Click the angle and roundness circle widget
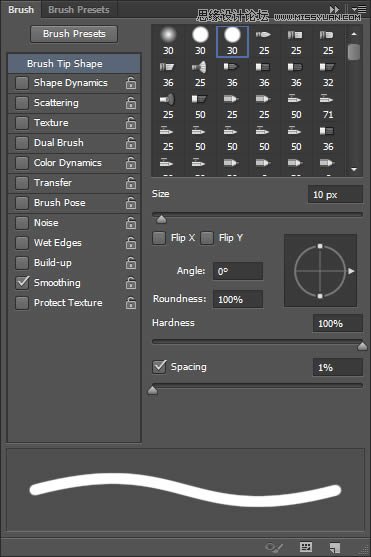 click(x=320, y=271)
